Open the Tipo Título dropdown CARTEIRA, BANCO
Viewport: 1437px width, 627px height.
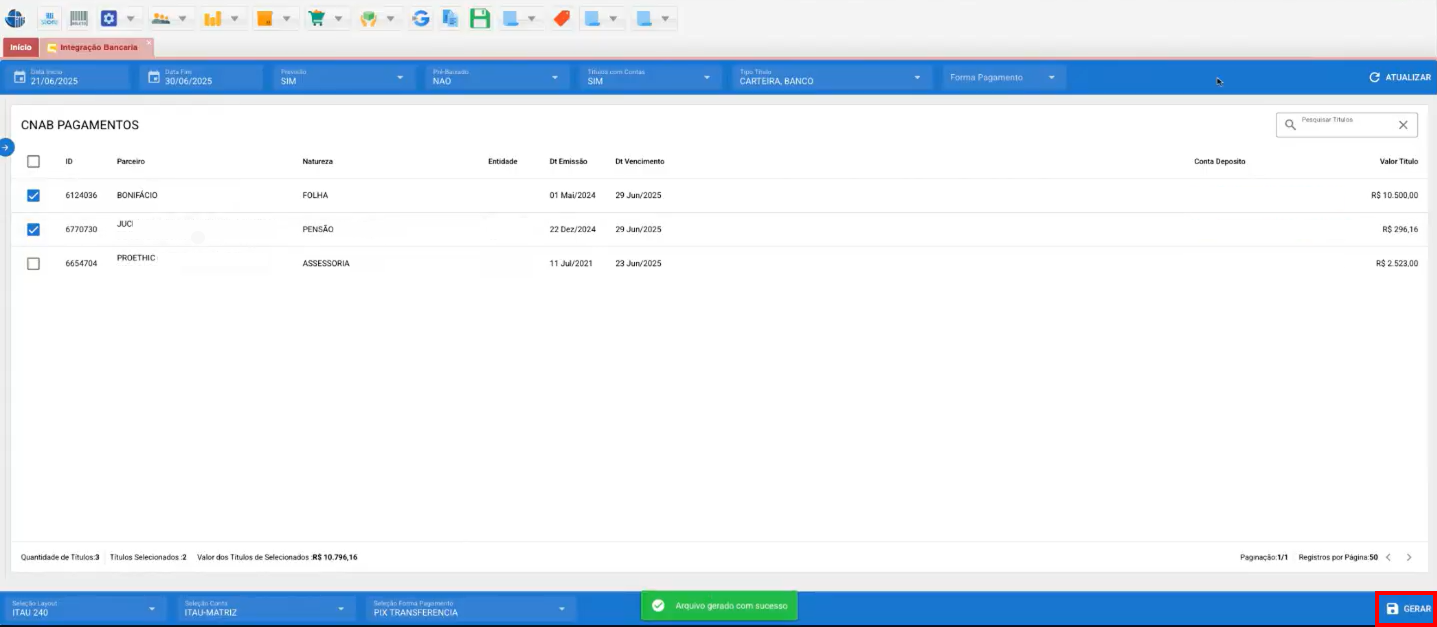click(x=831, y=77)
